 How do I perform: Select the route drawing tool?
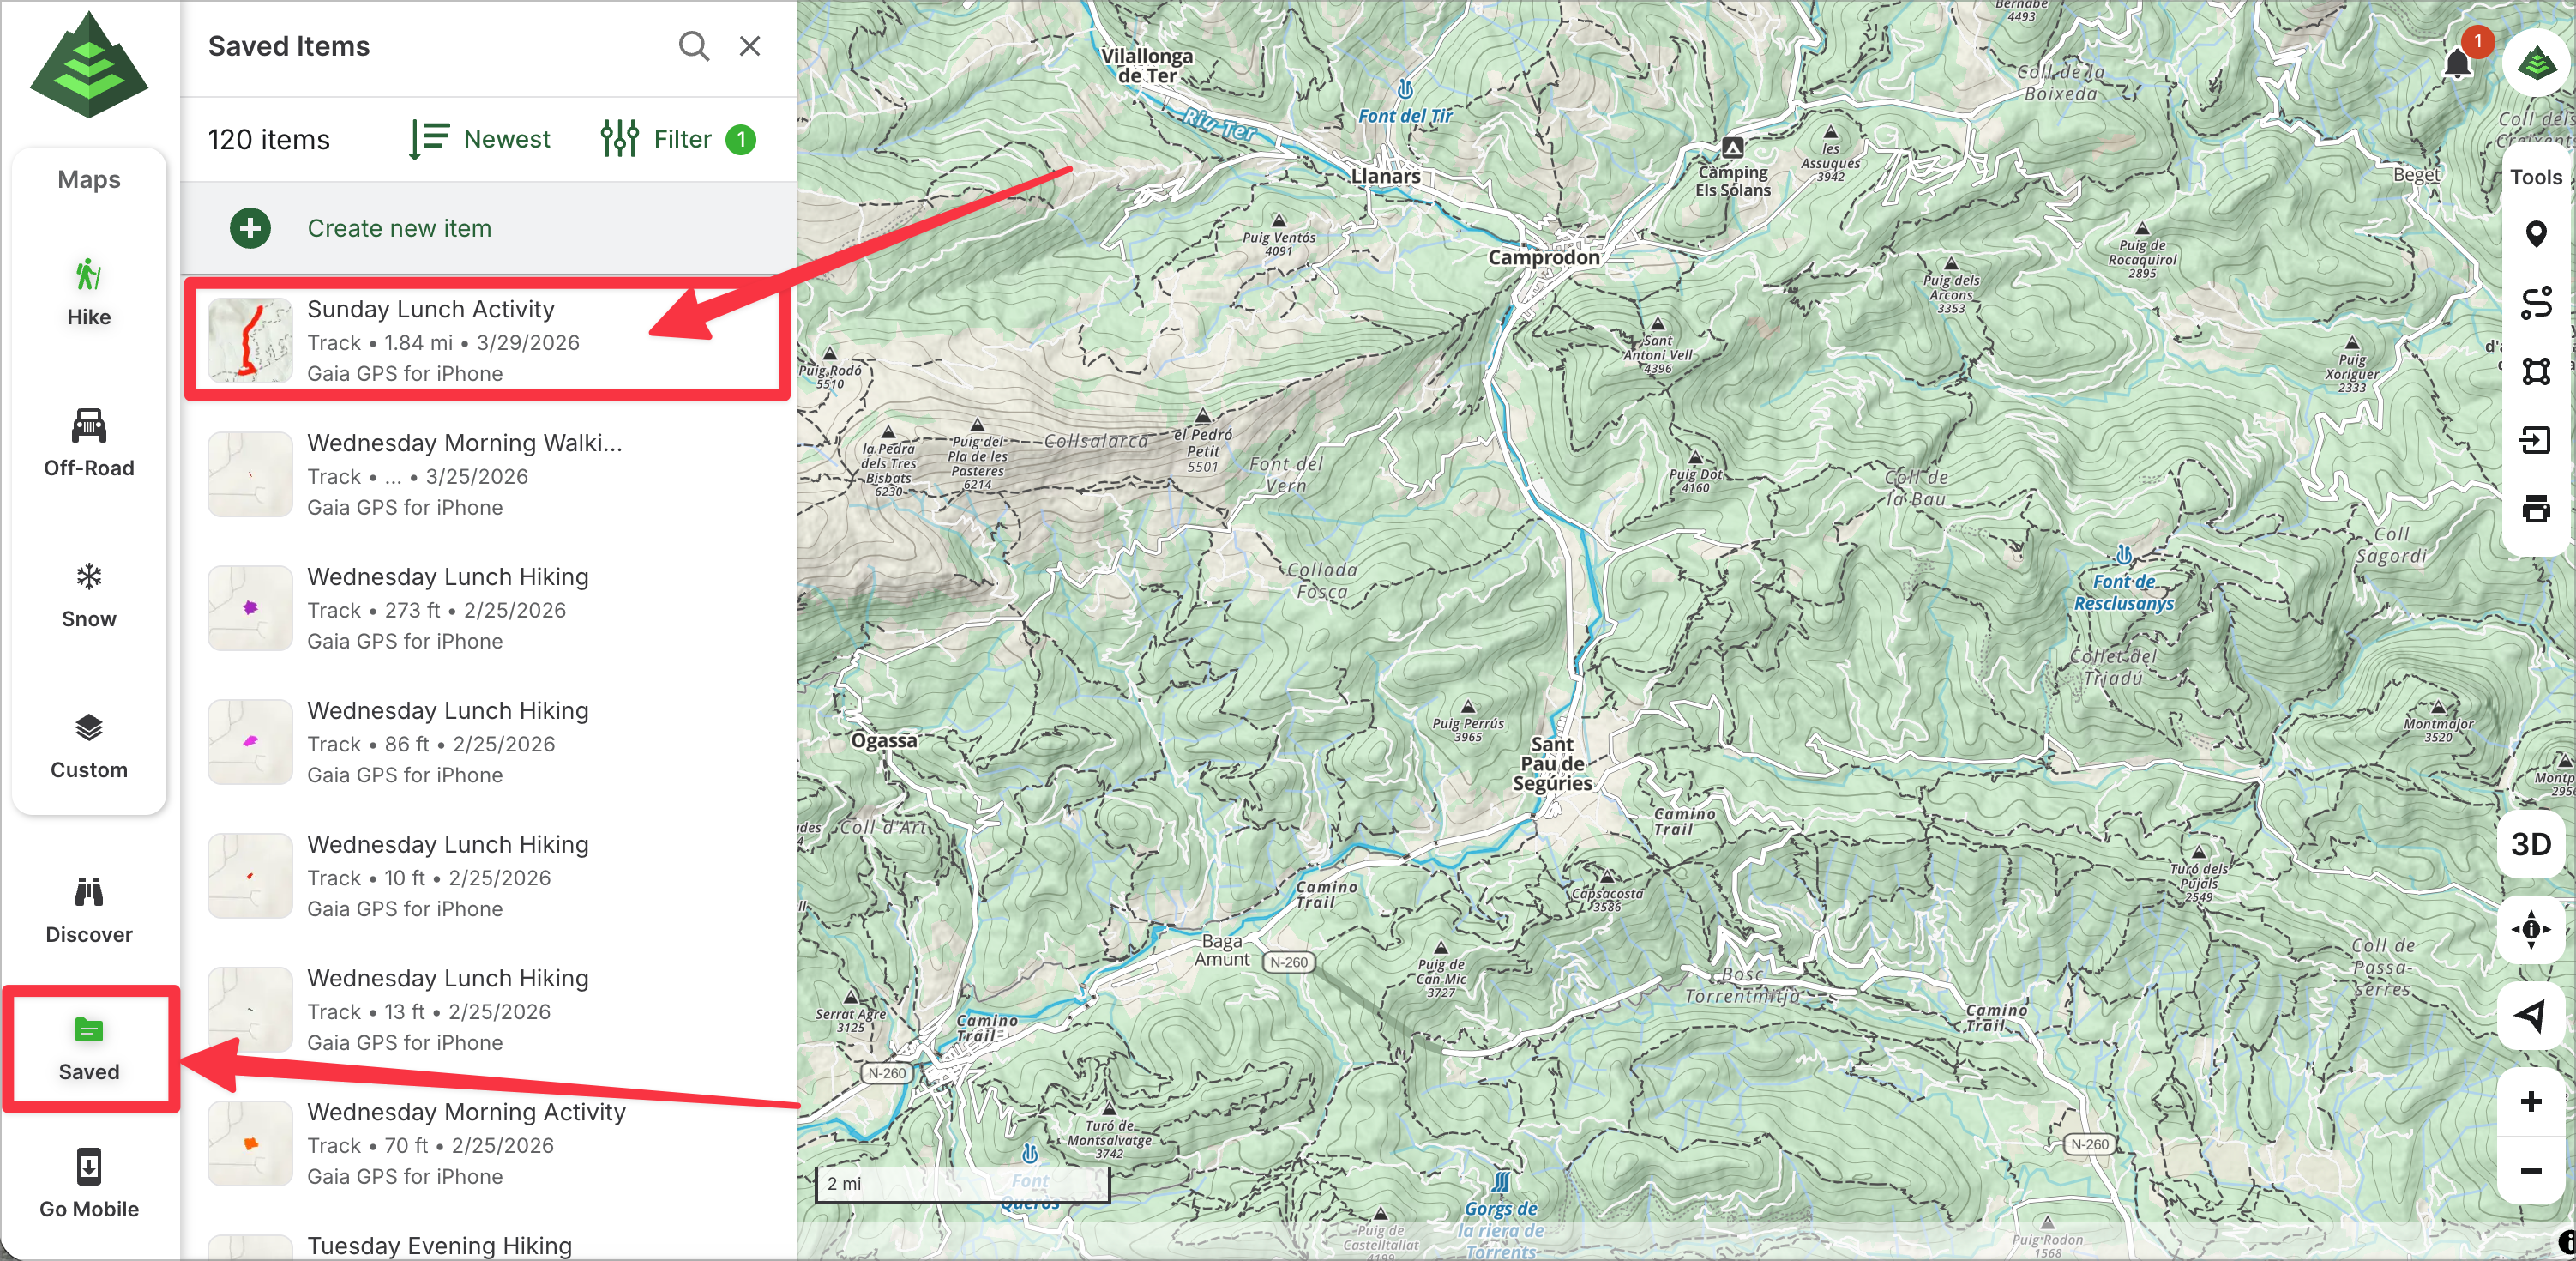click(x=2535, y=302)
